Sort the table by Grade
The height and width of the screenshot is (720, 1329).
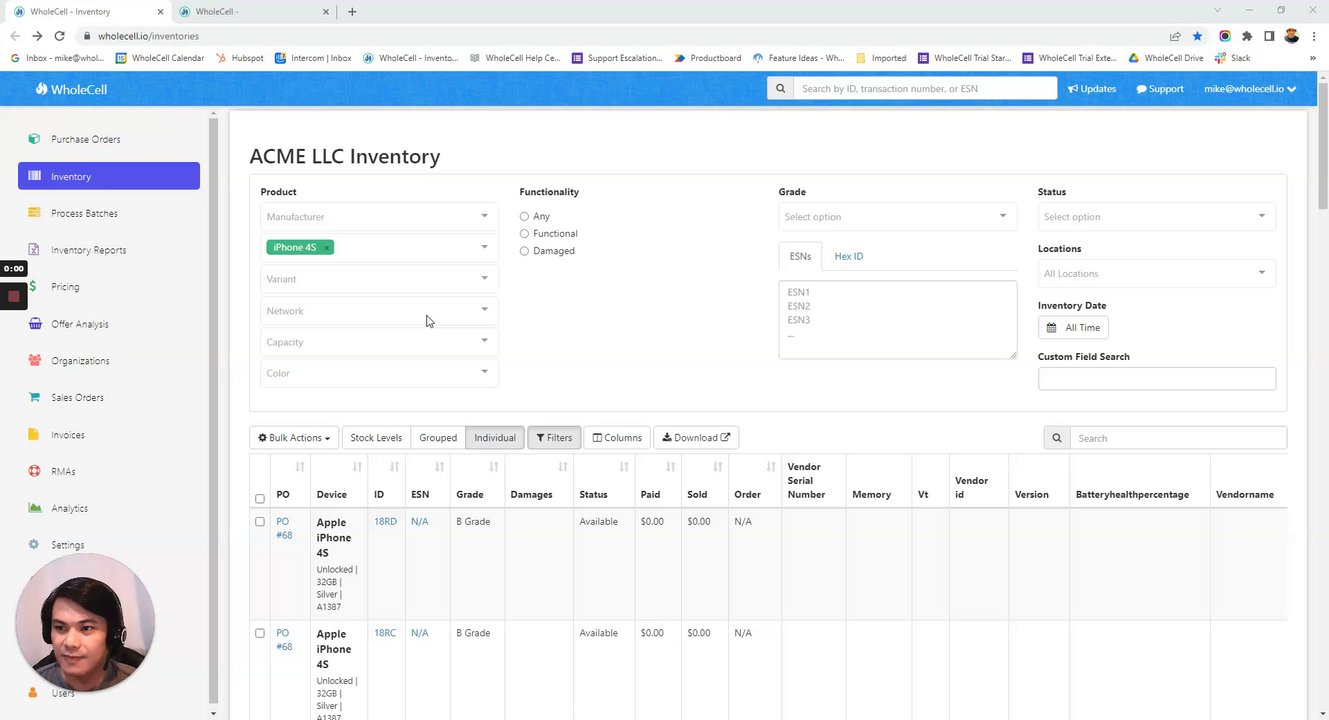point(494,467)
